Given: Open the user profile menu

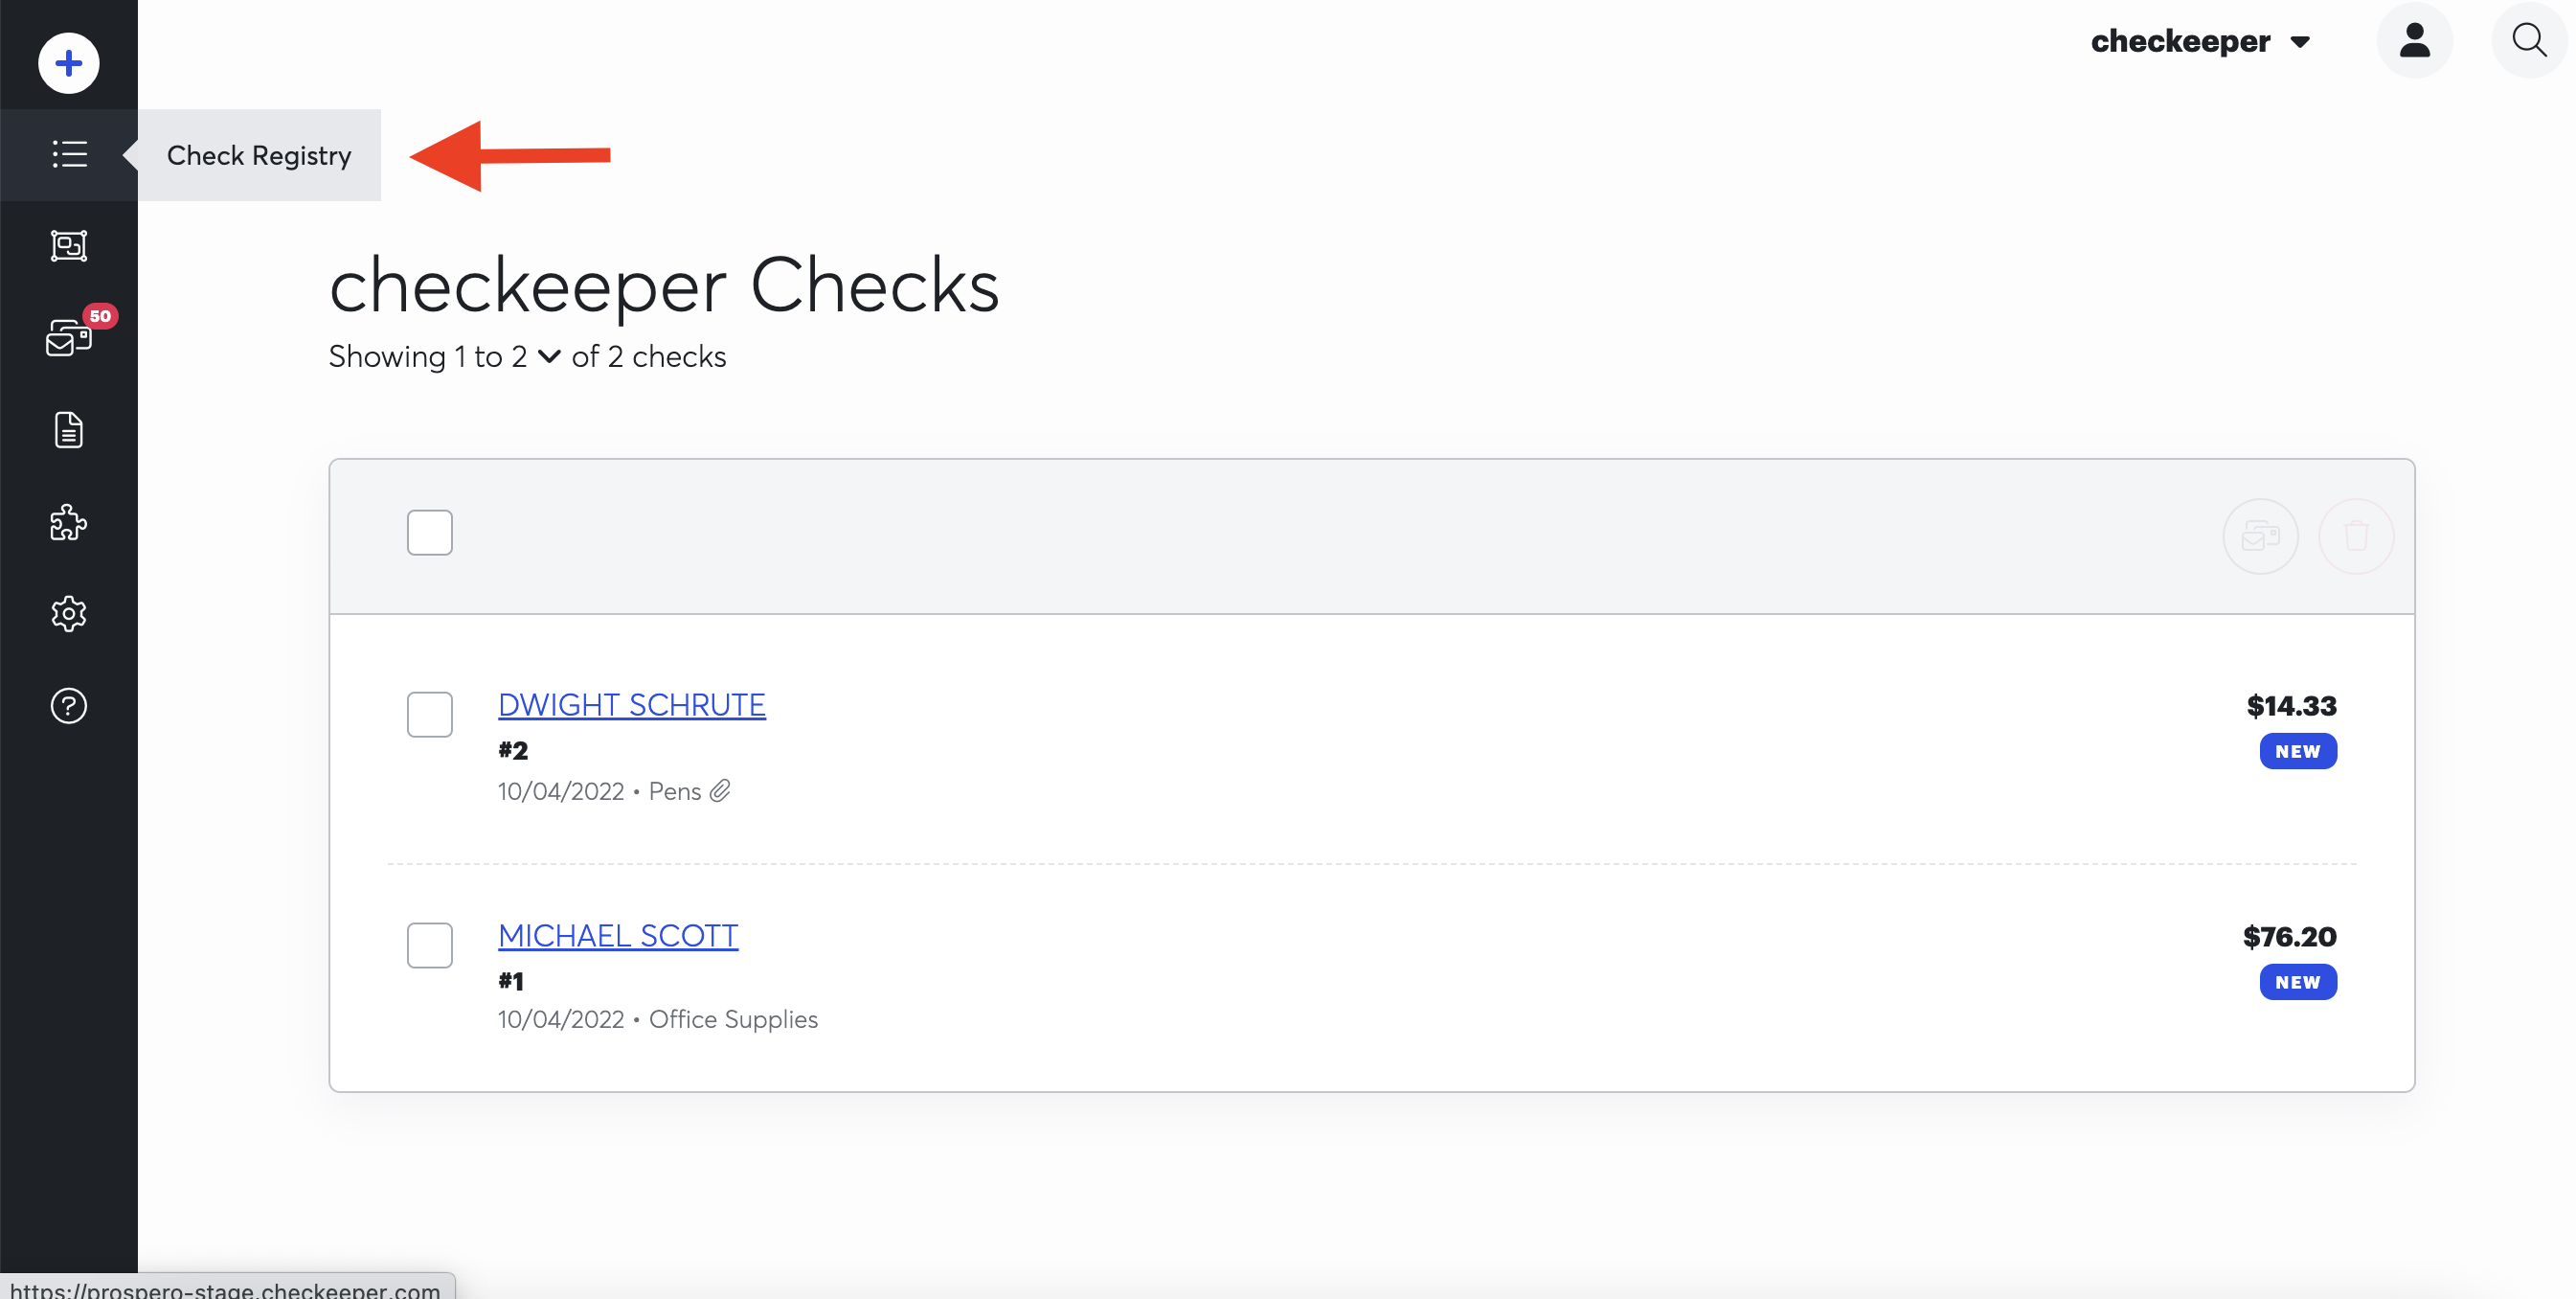Looking at the screenshot, I should 2414,40.
